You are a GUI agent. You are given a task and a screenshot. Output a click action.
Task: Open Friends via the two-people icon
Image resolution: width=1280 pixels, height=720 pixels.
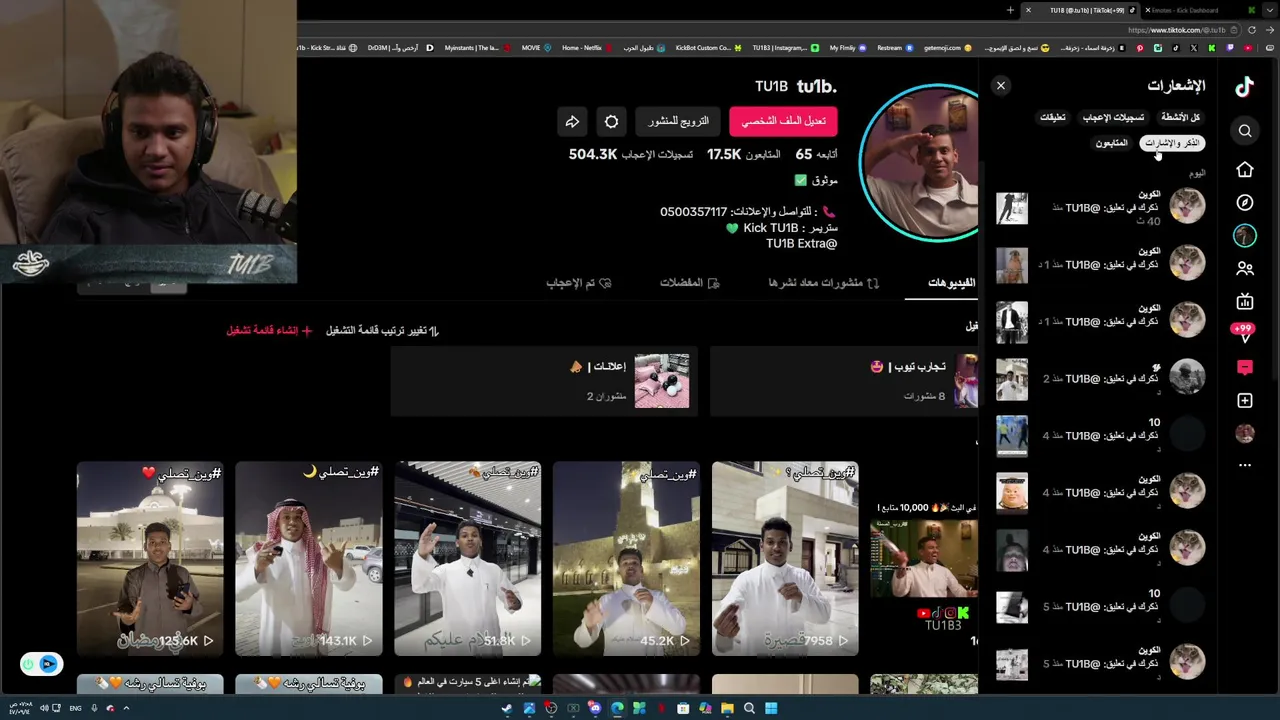[x=1245, y=268]
